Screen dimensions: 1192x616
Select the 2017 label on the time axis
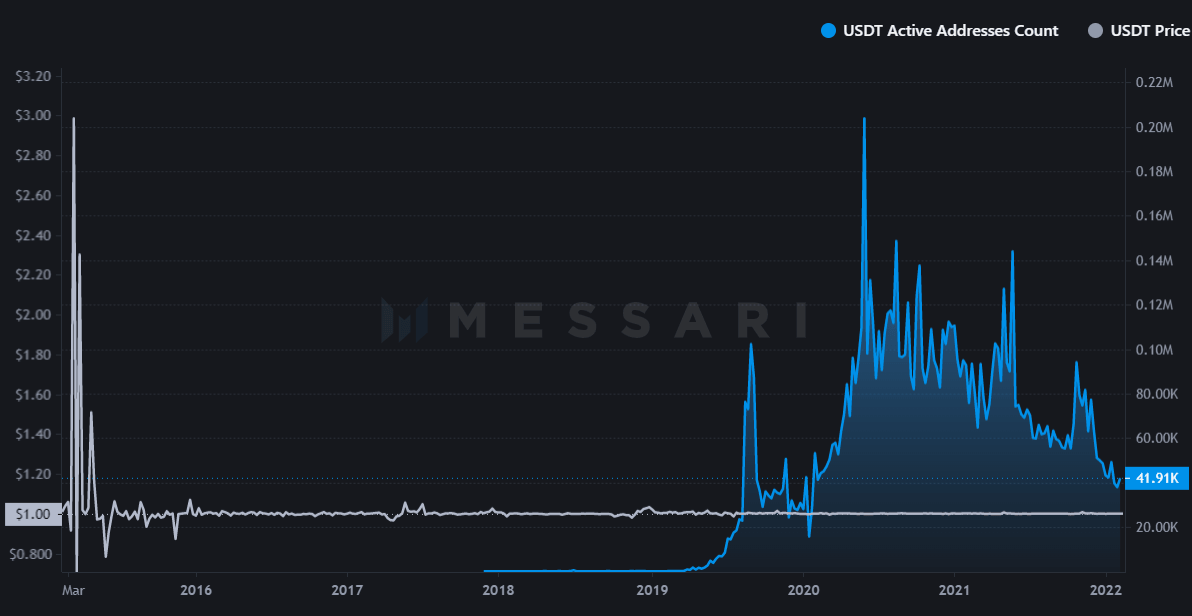pyautogui.click(x=346, y=592)
